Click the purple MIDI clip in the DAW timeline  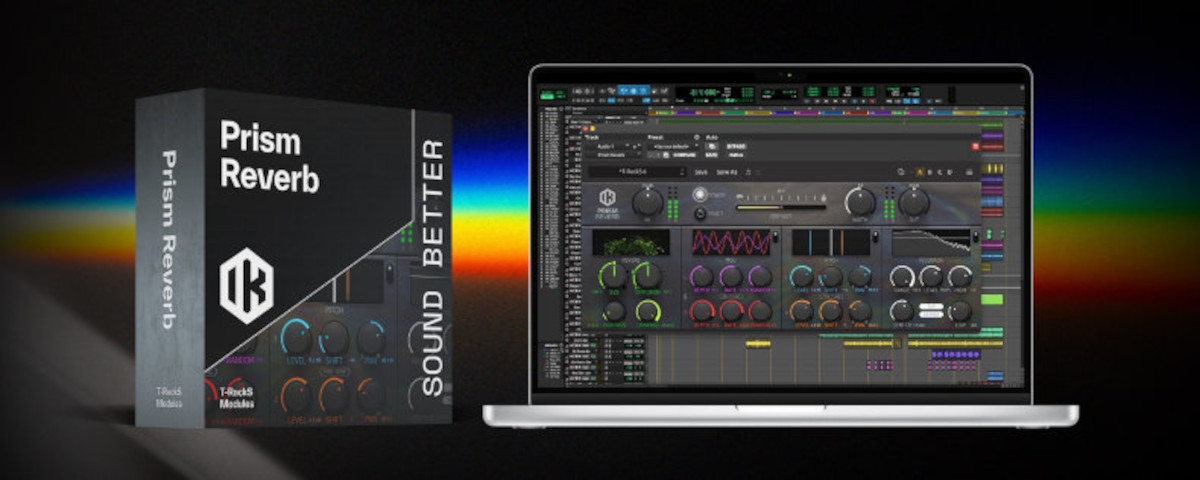coord(956,354)
